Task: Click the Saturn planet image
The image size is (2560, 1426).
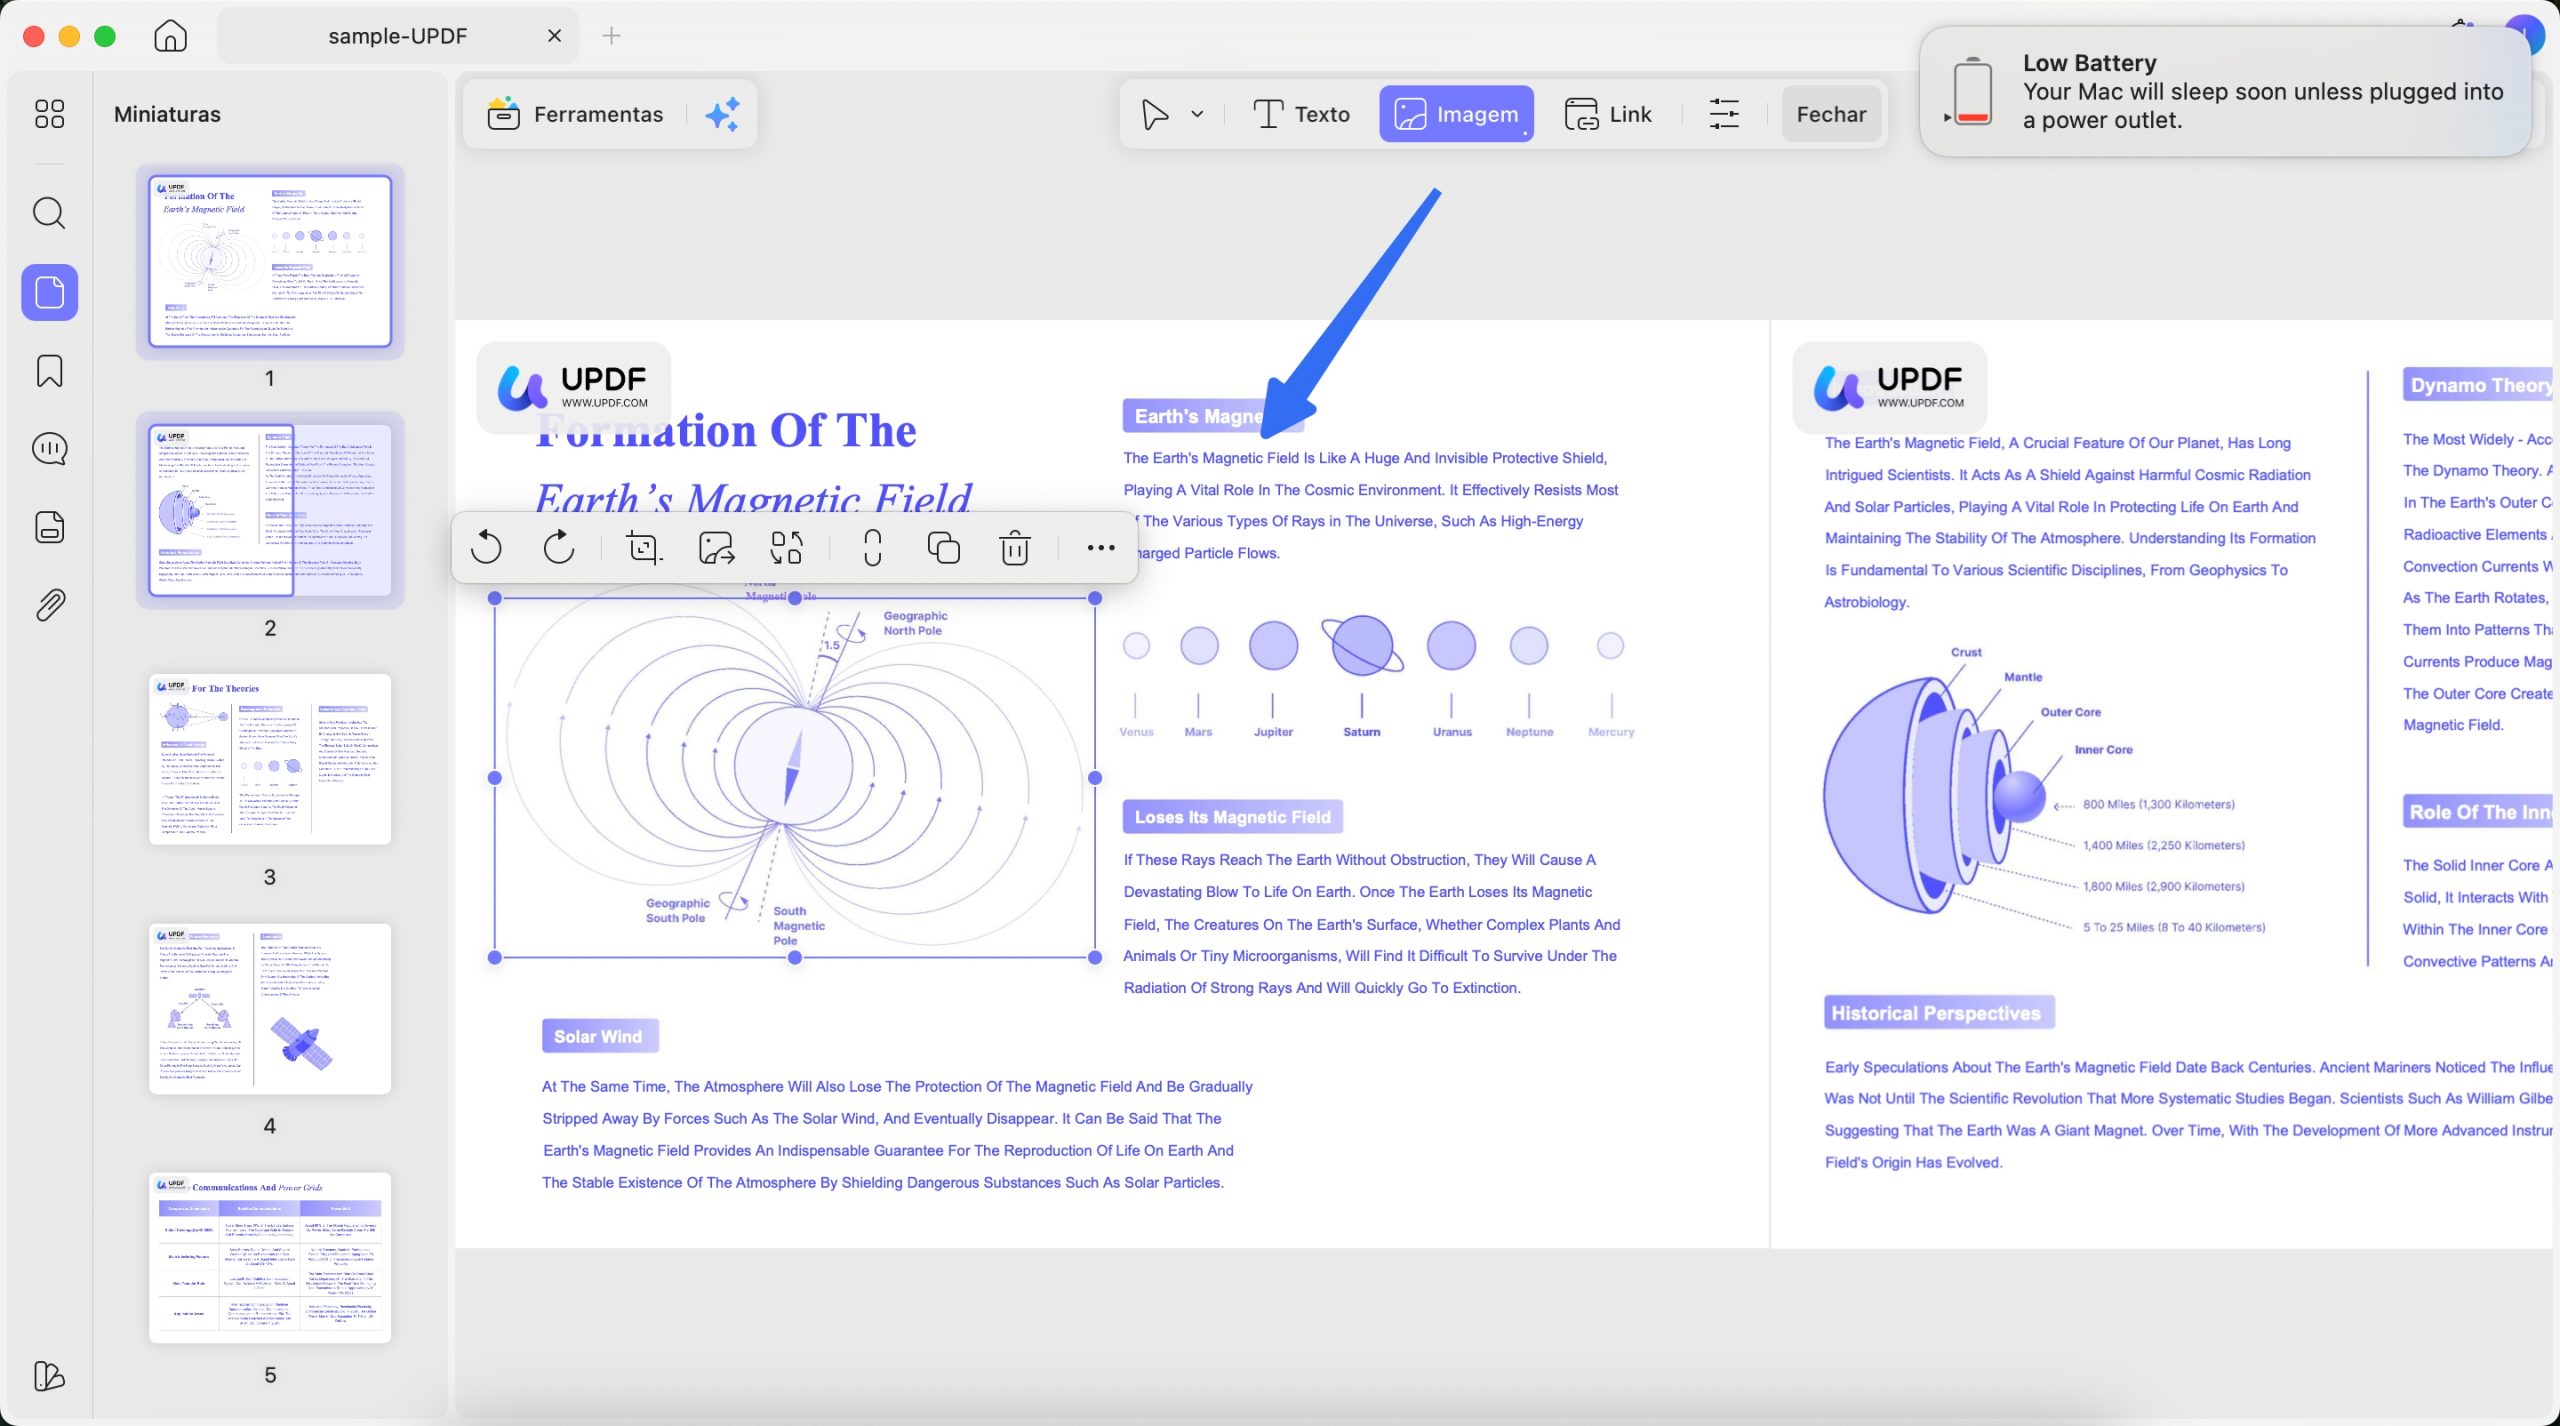Action: click(x=1362, y=645)
